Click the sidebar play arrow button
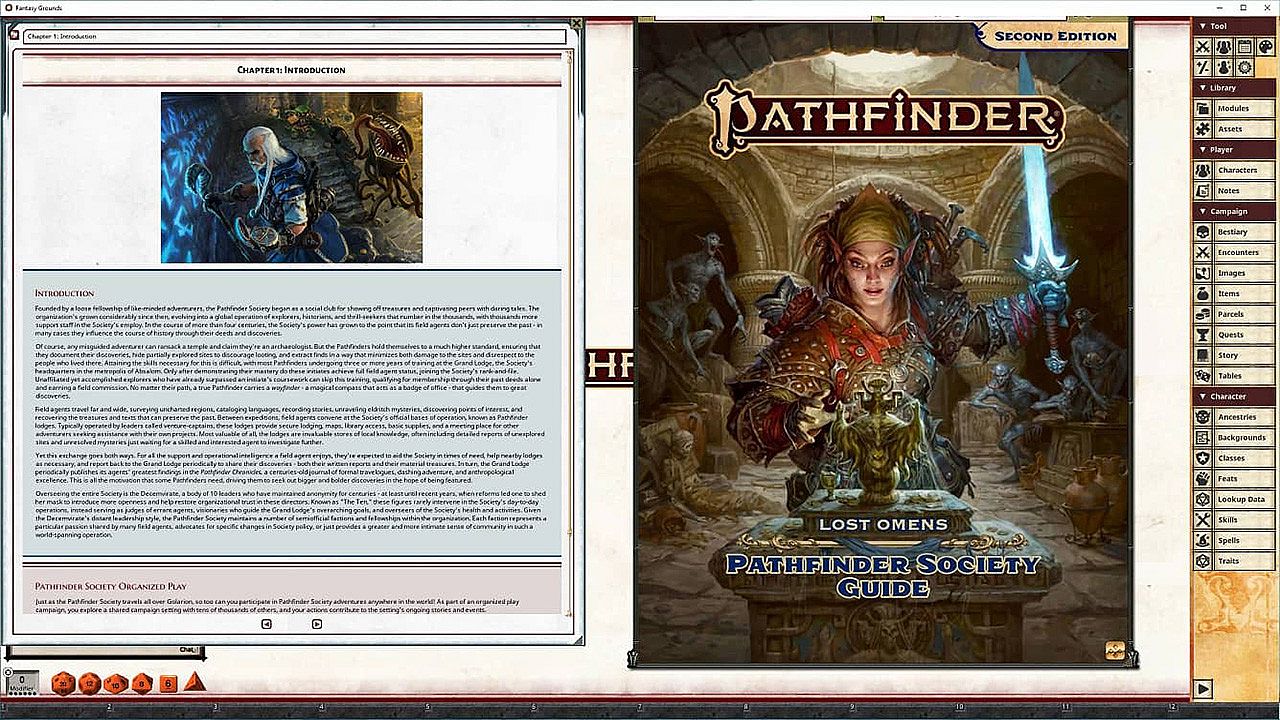 1204,688
